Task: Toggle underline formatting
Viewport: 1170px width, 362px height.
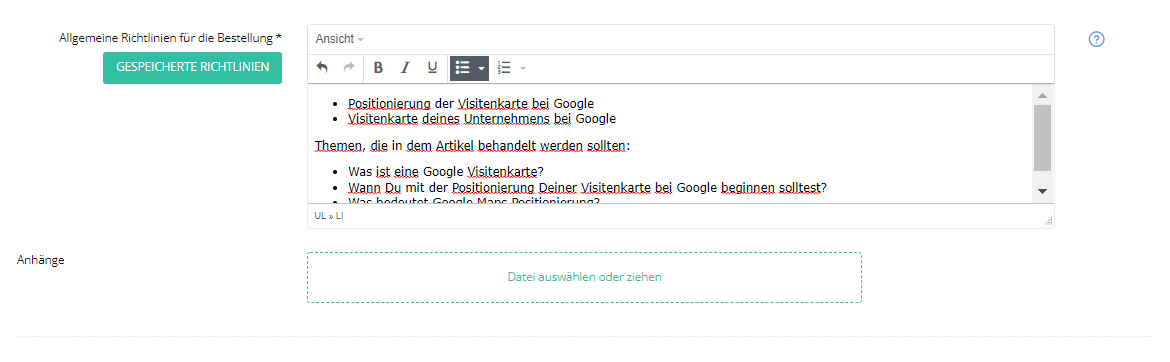Action: click(432, 68)
